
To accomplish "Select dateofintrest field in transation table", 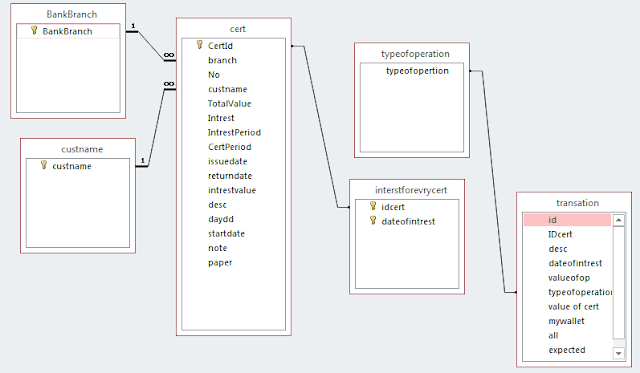I will tap(575, 263).
